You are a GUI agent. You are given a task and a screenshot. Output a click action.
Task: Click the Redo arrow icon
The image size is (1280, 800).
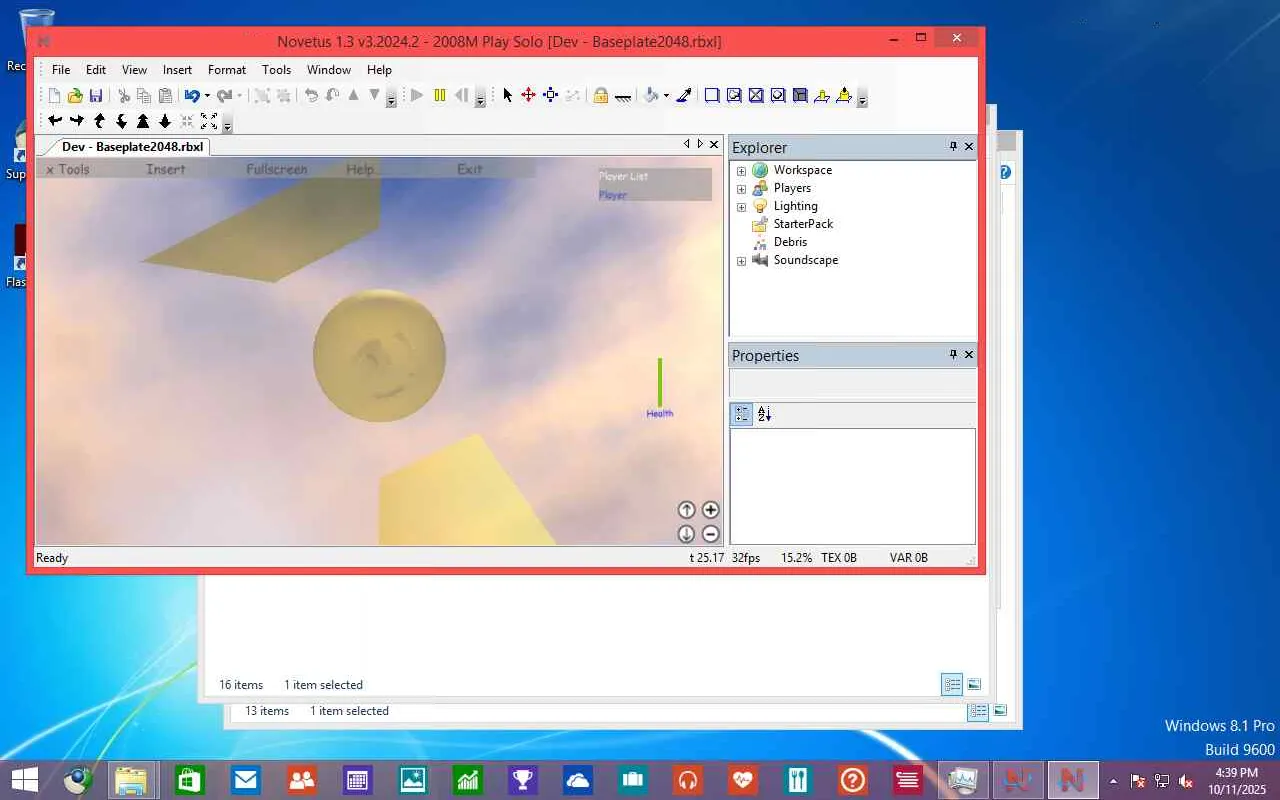tap(224, 96)
